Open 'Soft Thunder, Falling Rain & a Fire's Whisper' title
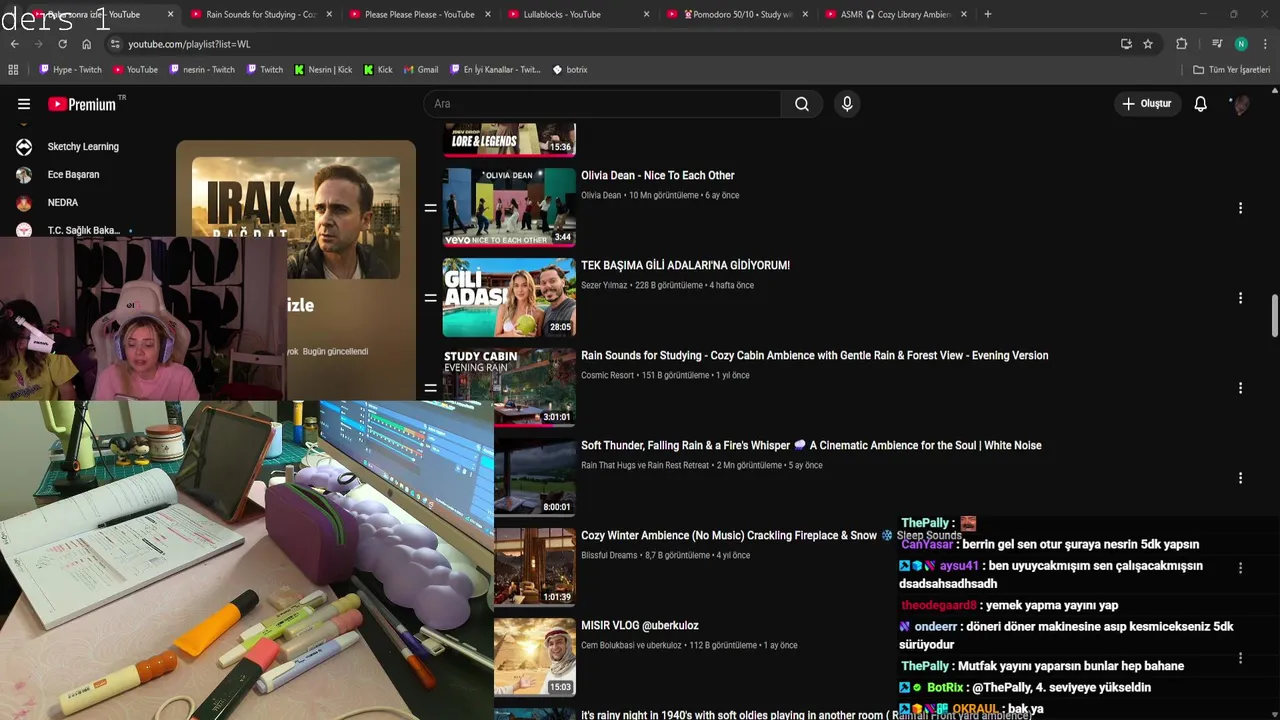This screenshot has width=1280, height=720. point(811,445)
